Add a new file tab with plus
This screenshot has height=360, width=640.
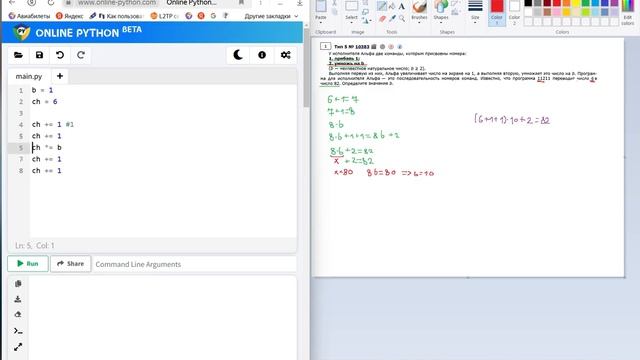pyautogui.click(x=60, y=76)
